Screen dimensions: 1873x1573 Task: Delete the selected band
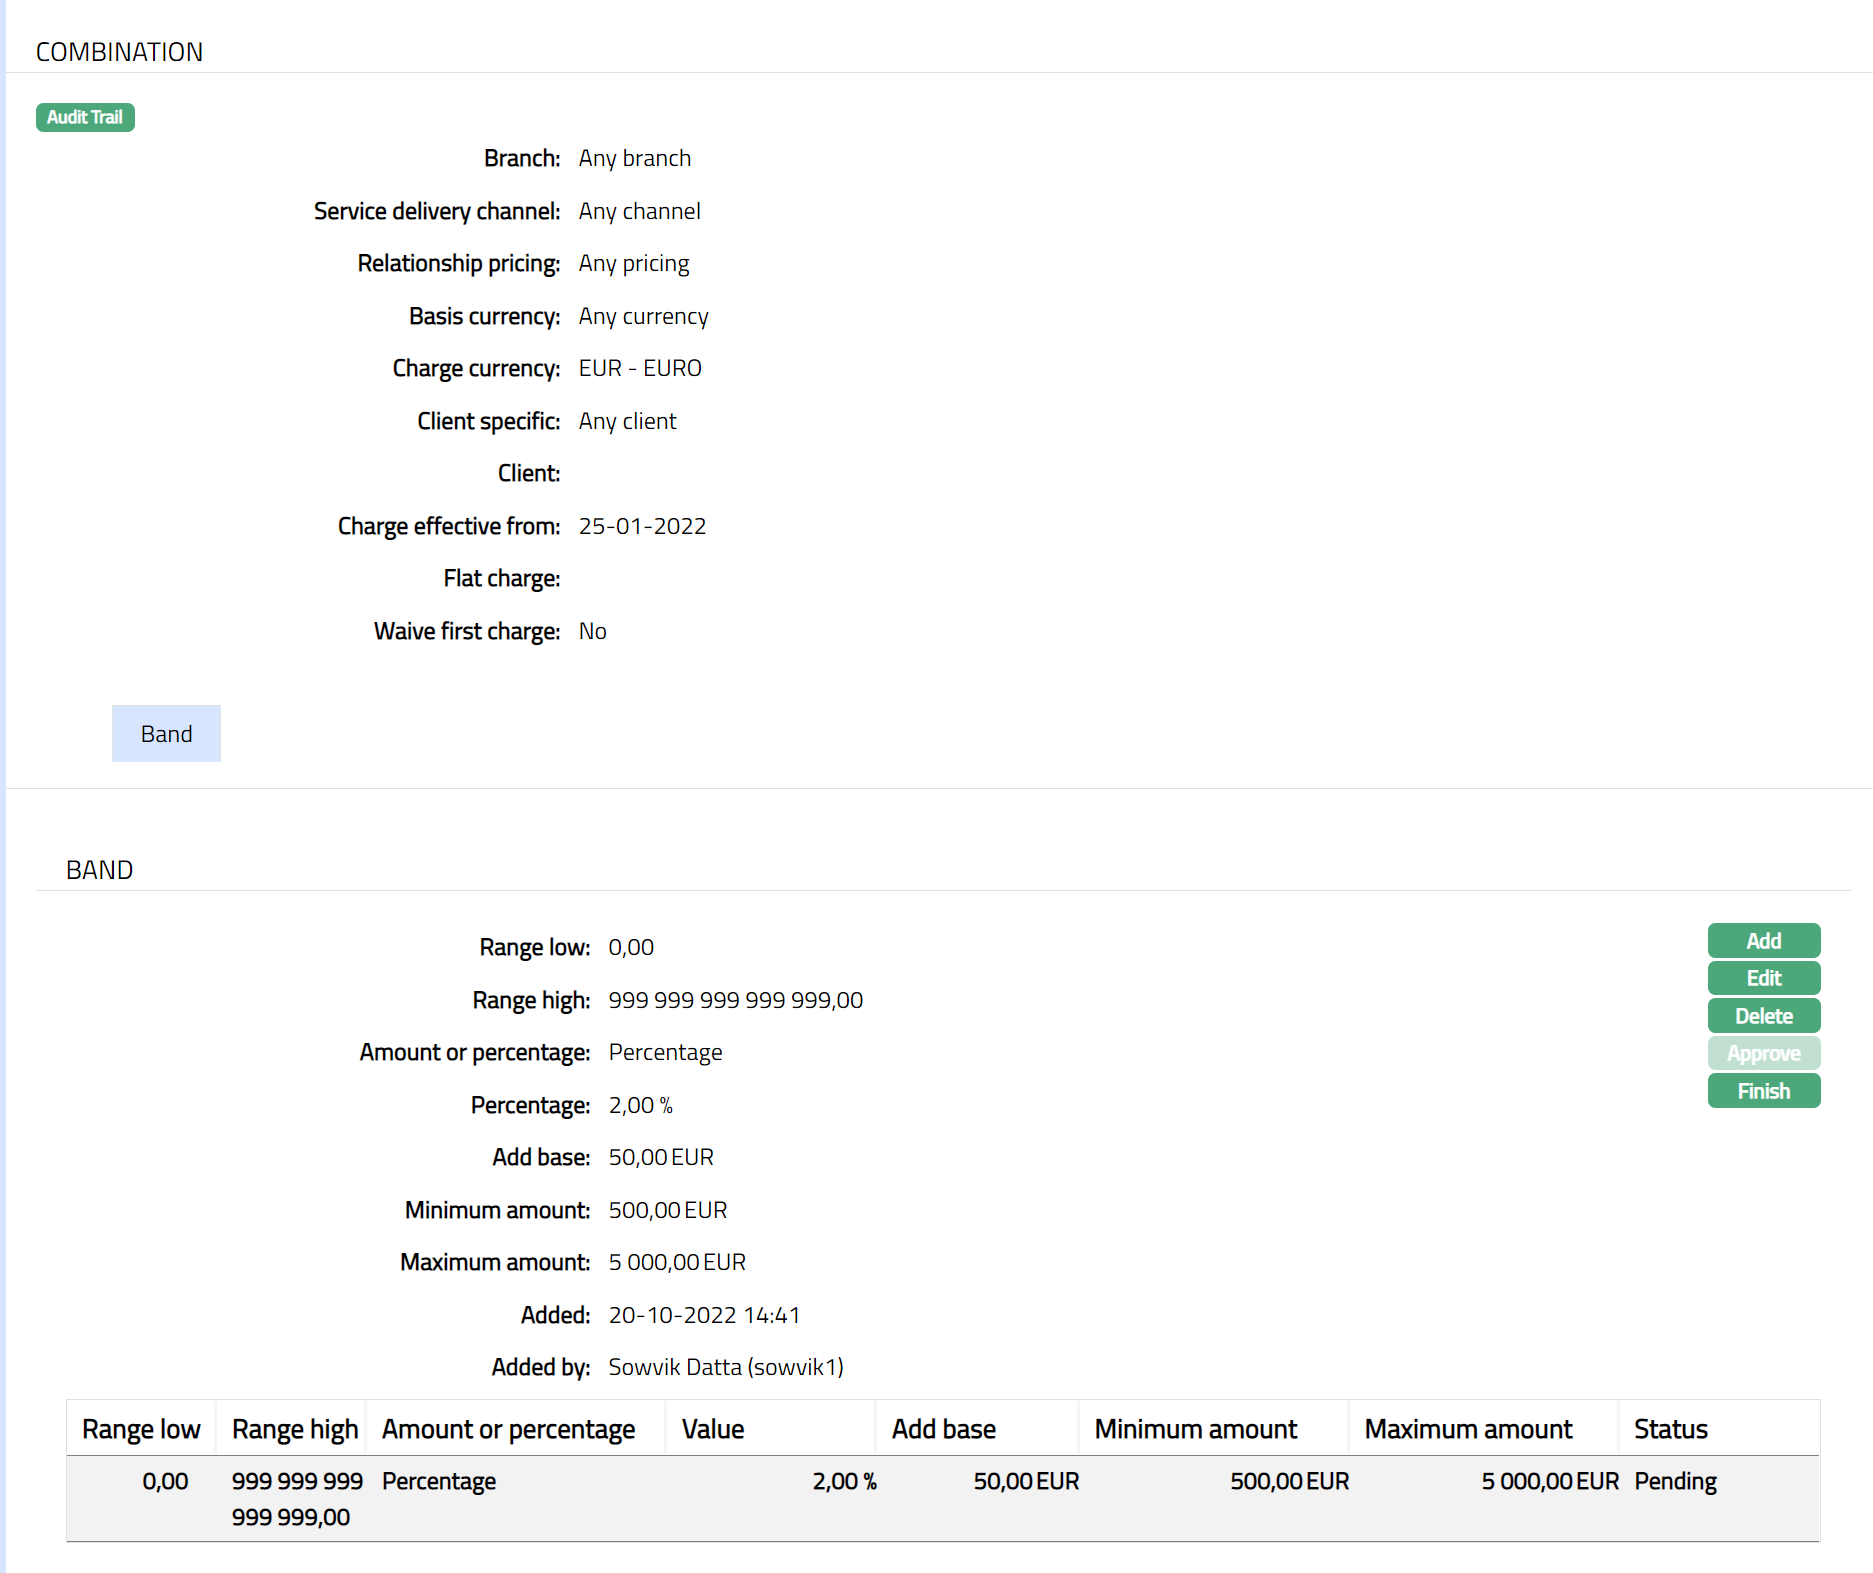coord(1763,1016)
